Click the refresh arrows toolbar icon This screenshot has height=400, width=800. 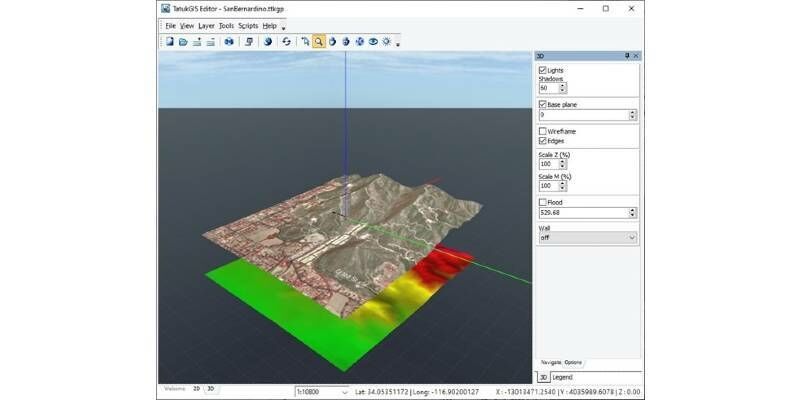[x=287, y=42]
